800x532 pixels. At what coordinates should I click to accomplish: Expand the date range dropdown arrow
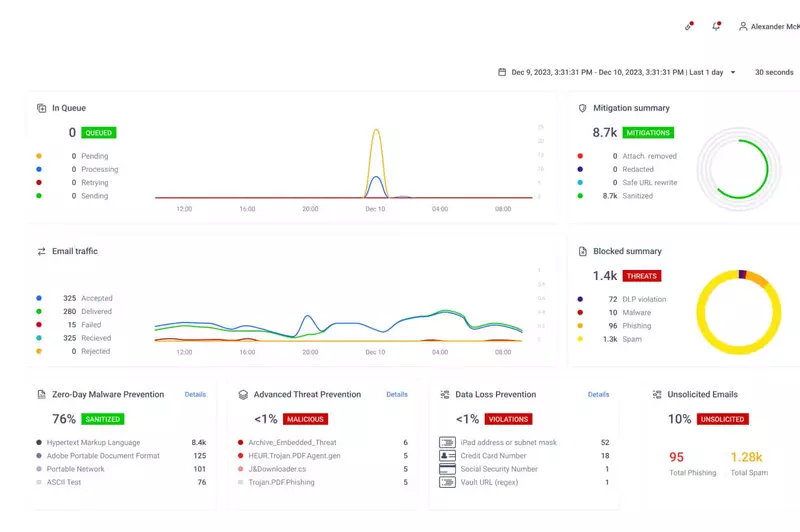pyautogui.click(x=733, y=72)
